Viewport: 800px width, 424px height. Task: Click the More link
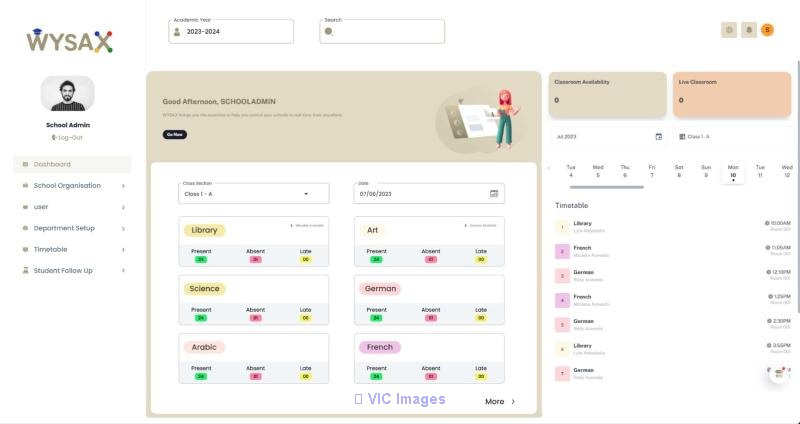tap(494, 402)
